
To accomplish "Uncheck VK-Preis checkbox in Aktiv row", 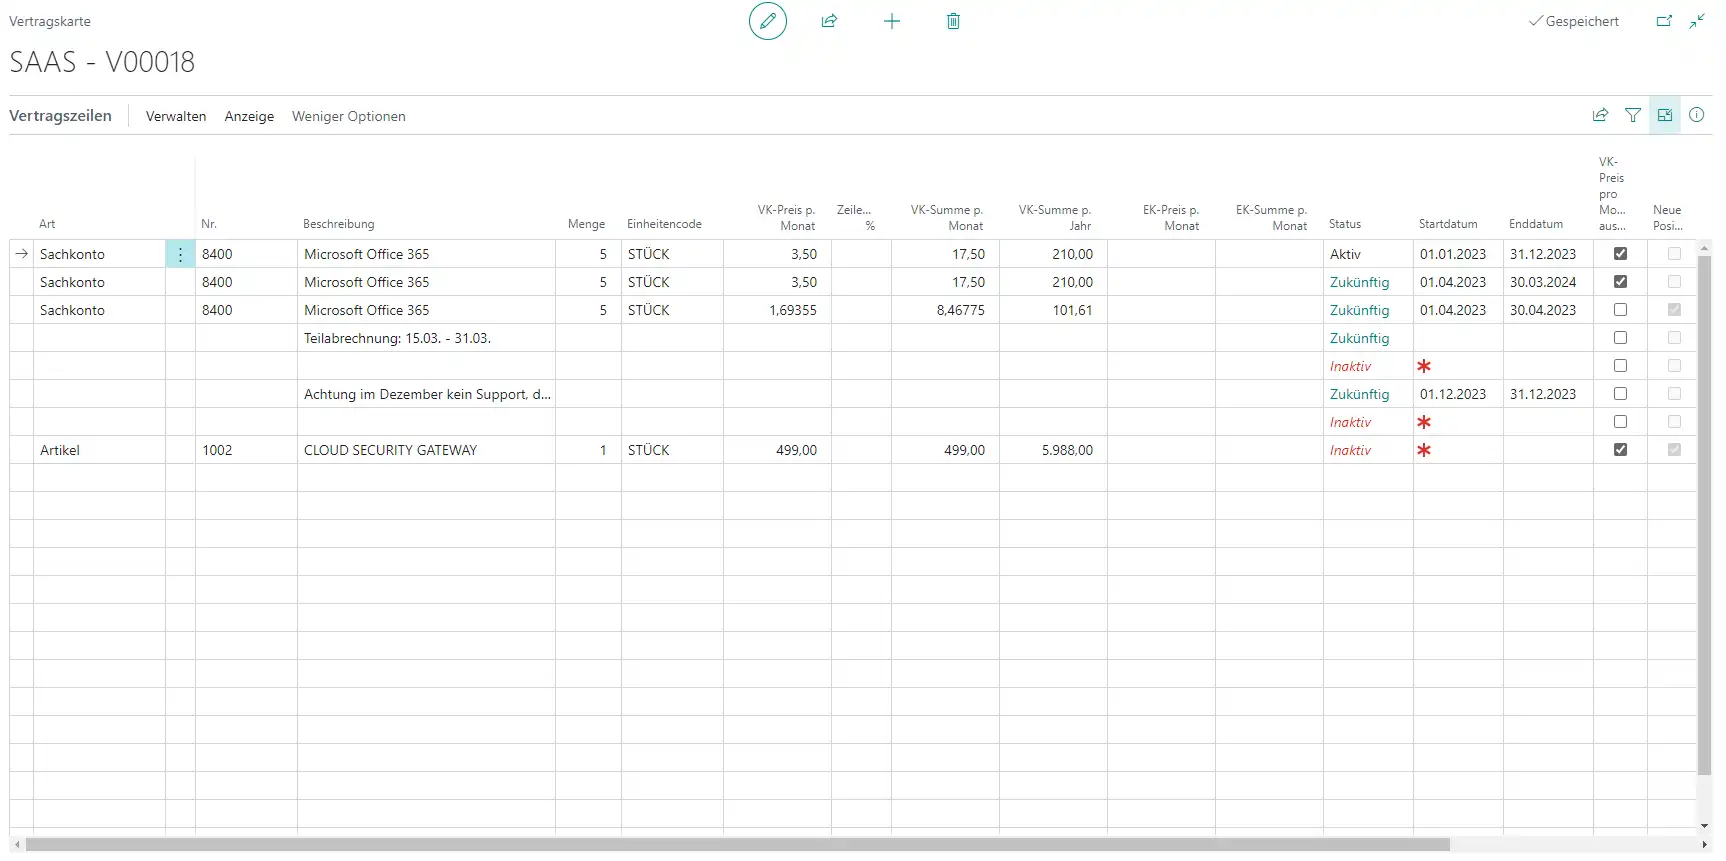I will (x=1620, y=254).
